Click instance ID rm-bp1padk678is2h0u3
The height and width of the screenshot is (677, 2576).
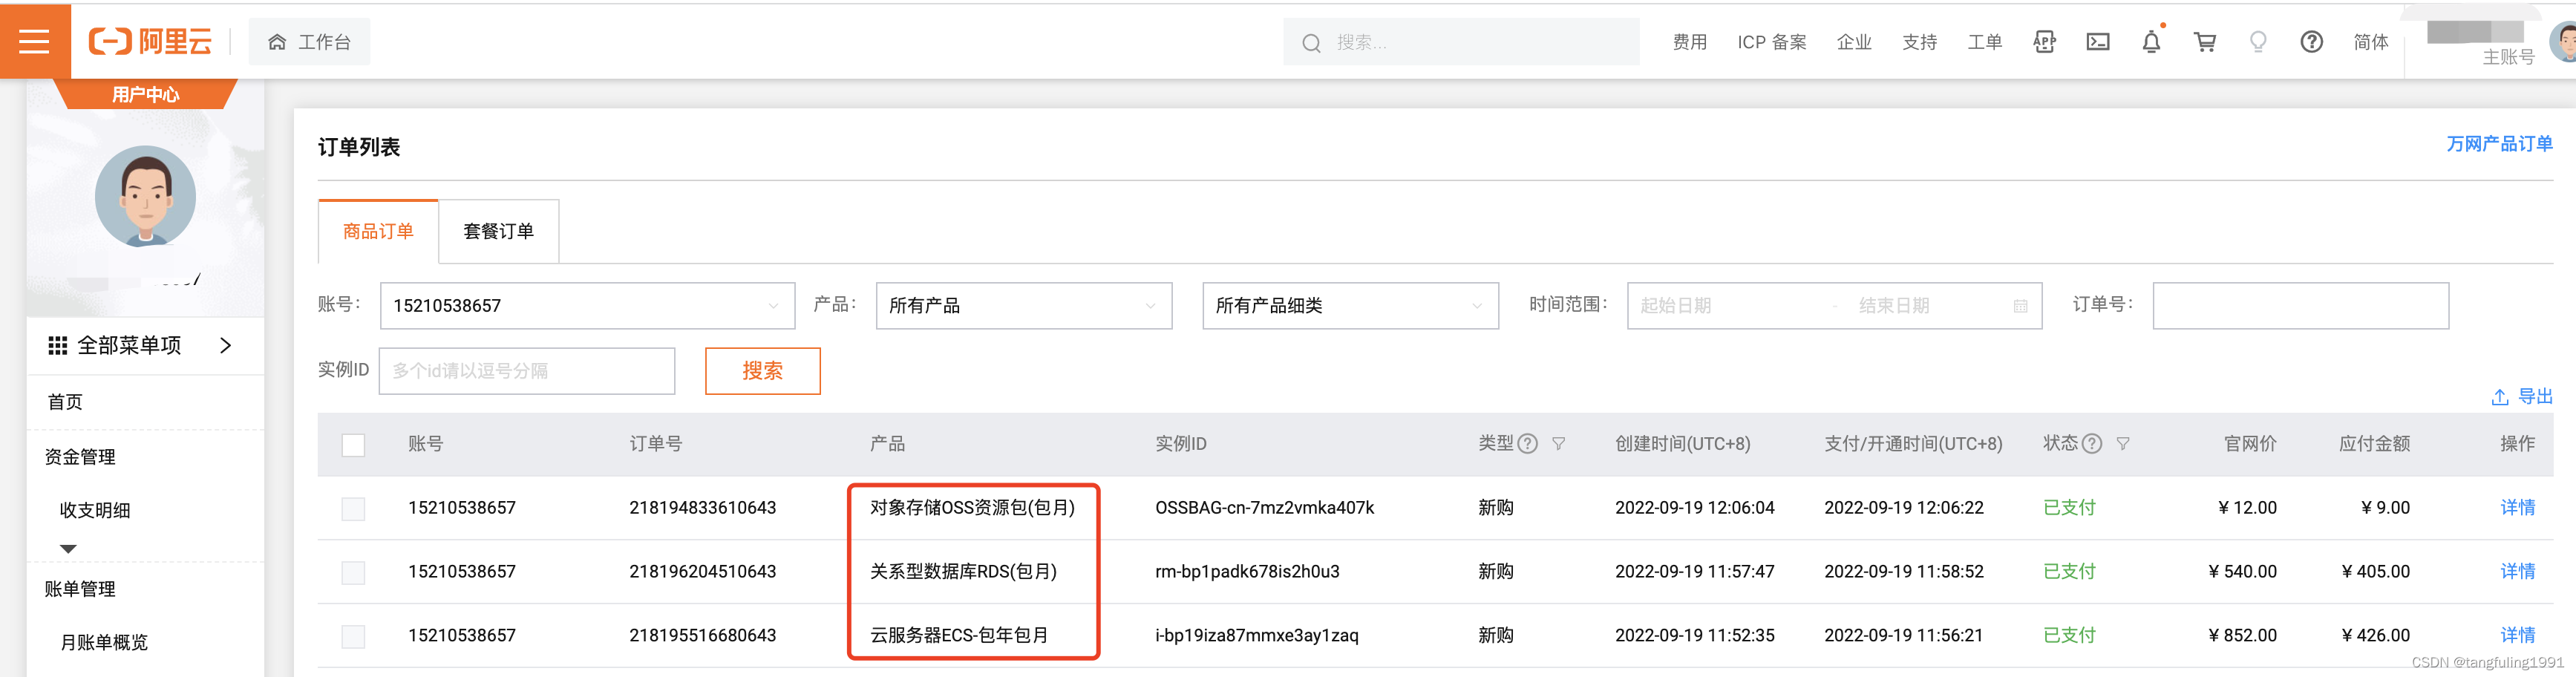coord(1247,571)
